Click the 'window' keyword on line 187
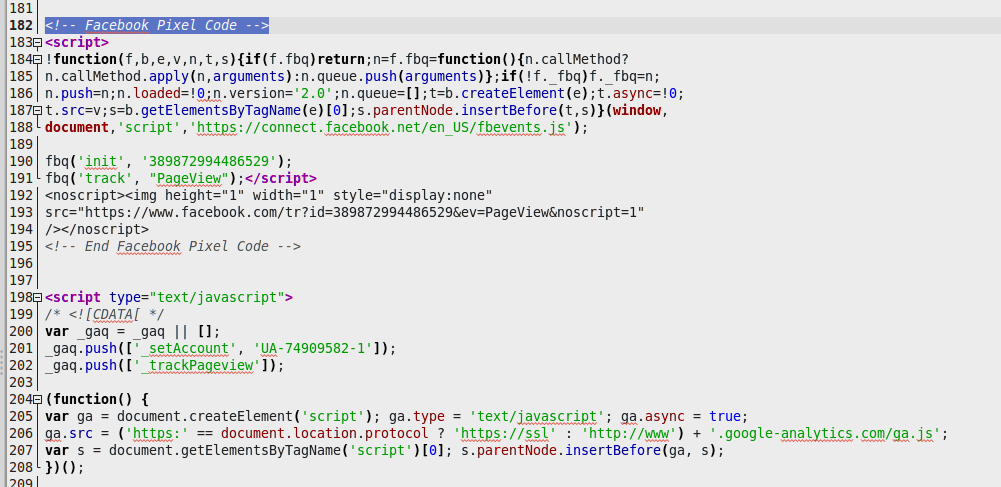This screenshot has height=487, width=1001. [x=636, y=110]
